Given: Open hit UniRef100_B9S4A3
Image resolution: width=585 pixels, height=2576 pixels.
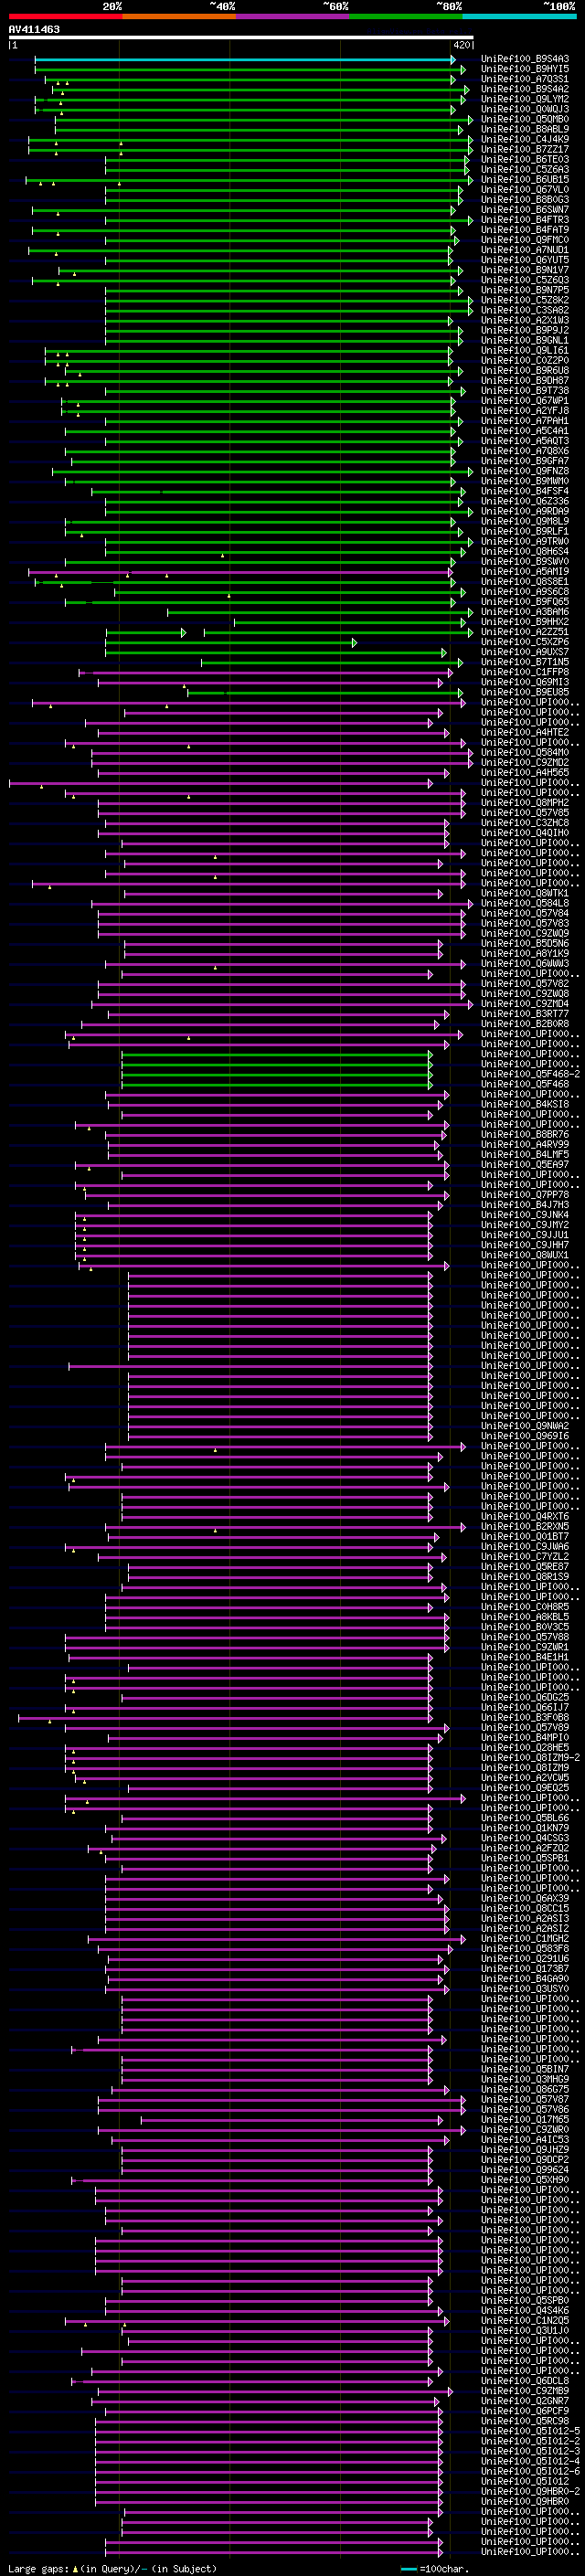Looking at the screenshot, I should pyautogui.click(x=525, y=59).
